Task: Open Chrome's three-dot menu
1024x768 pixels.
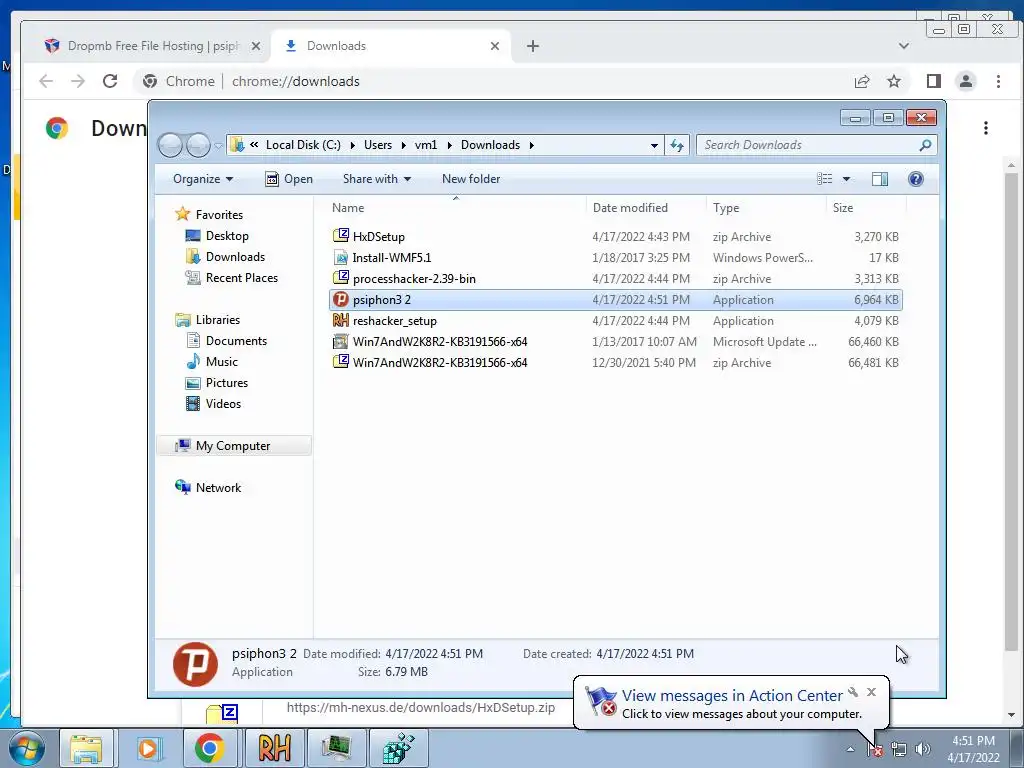Action: (x=998, y=81)
